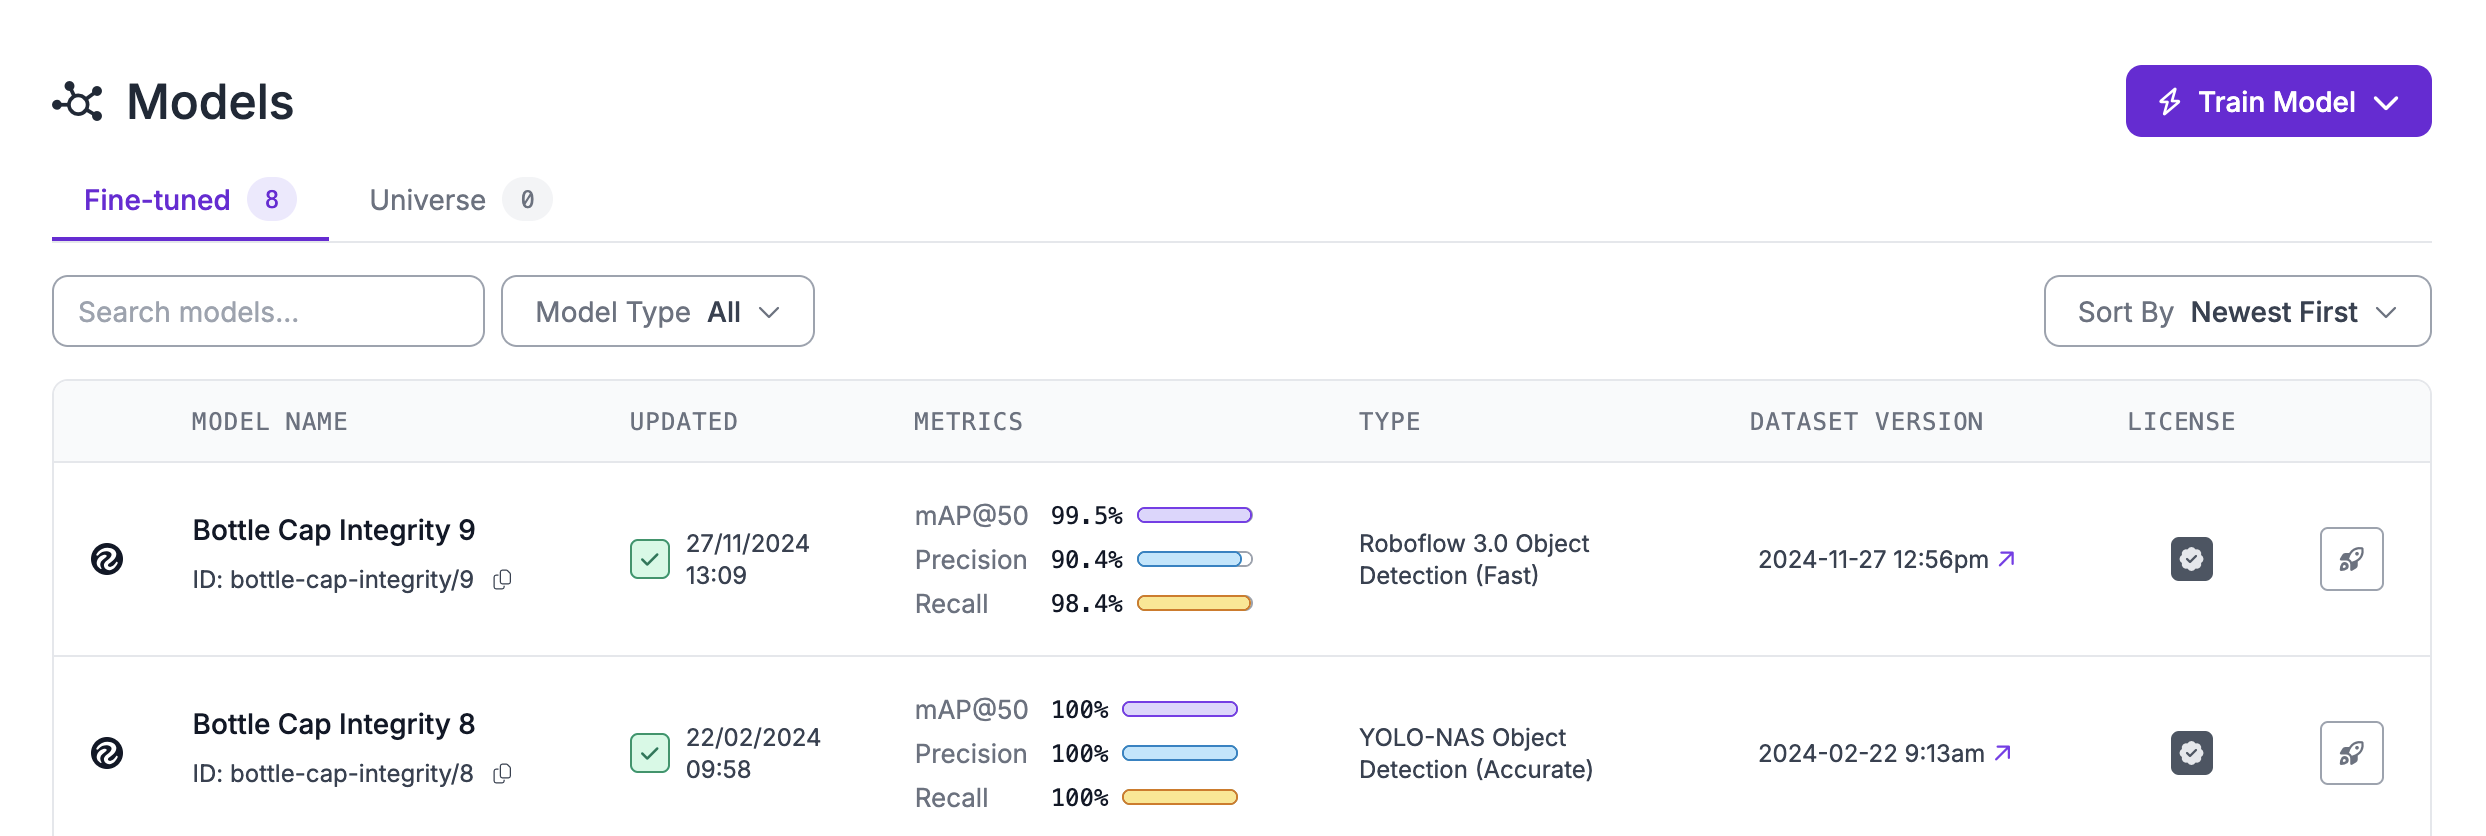Expand the Model Type filter

pos(657,312)
